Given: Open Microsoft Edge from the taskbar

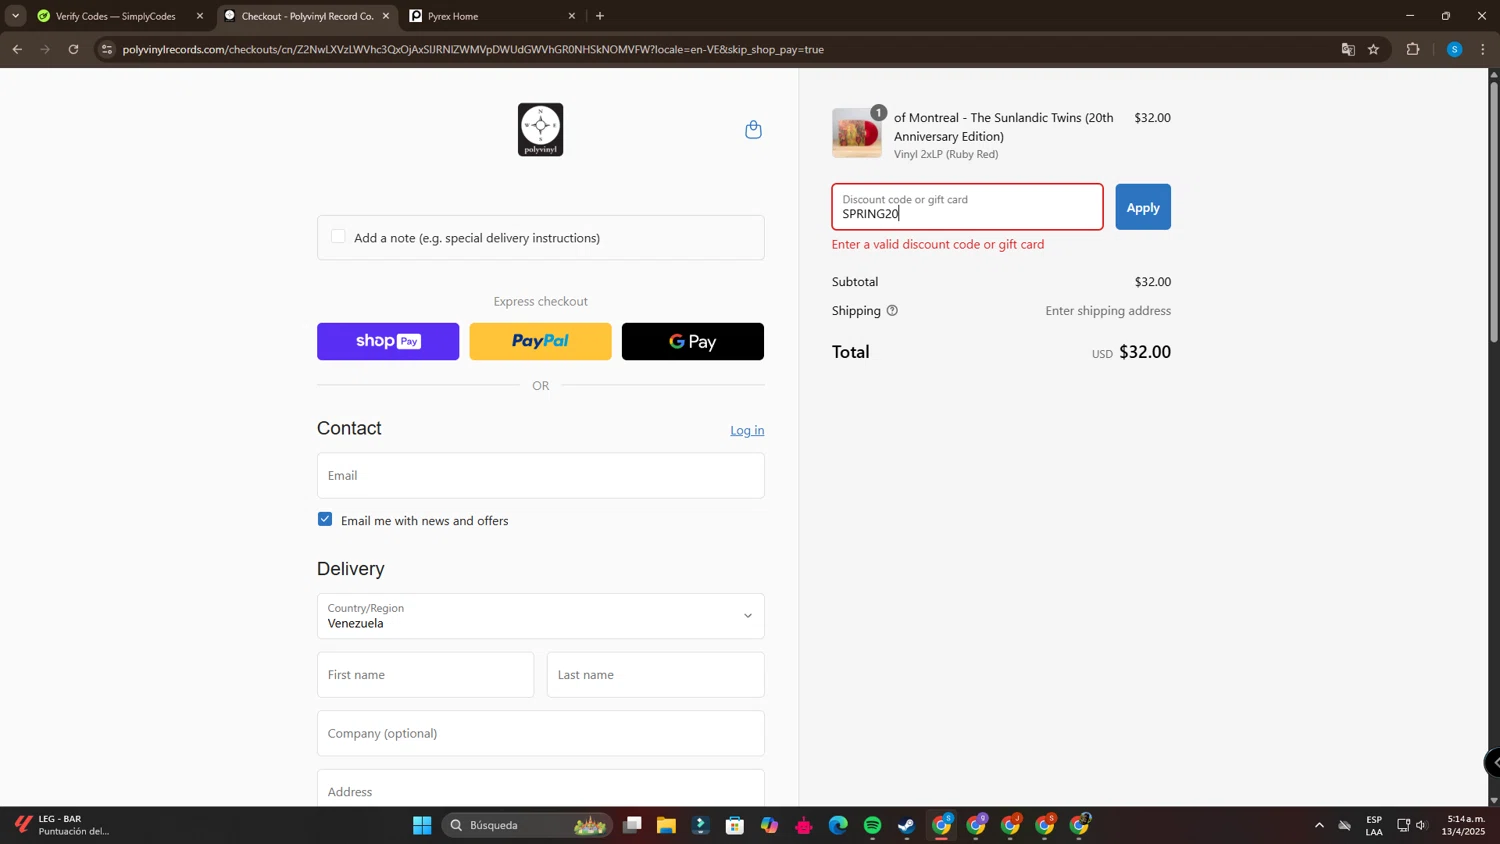Looking at the screenshot, I should point(838,825).
